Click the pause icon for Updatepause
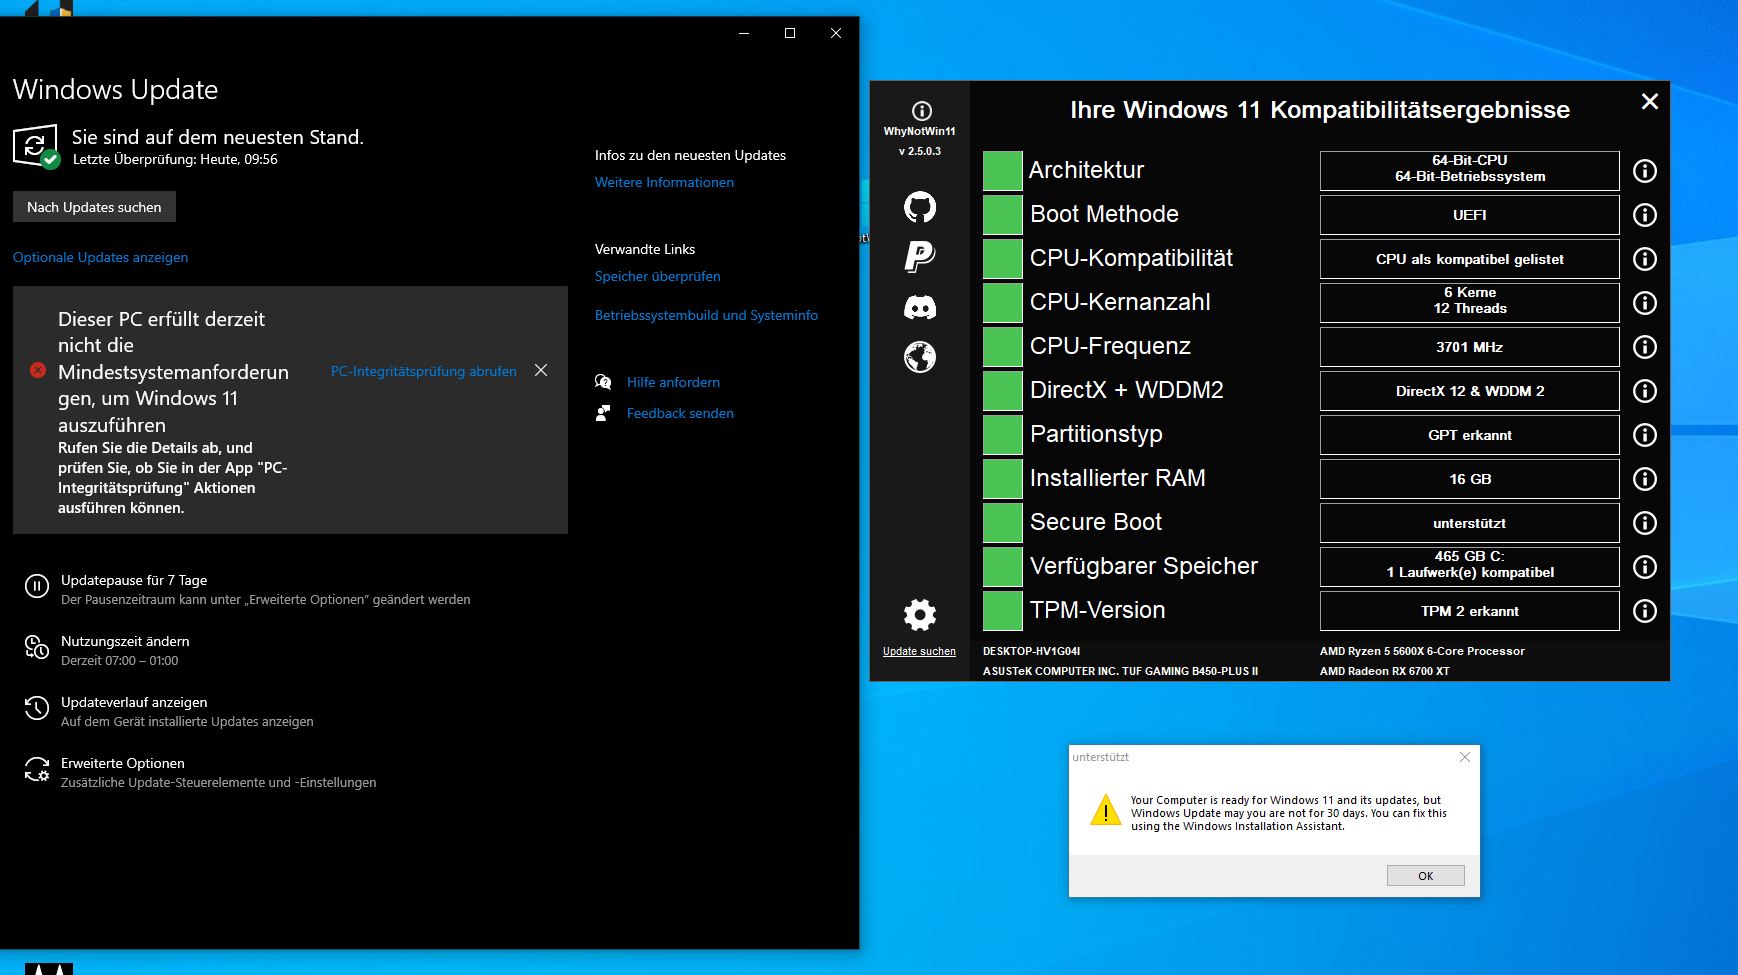1738x975 pixels. [x=37, y=587]
